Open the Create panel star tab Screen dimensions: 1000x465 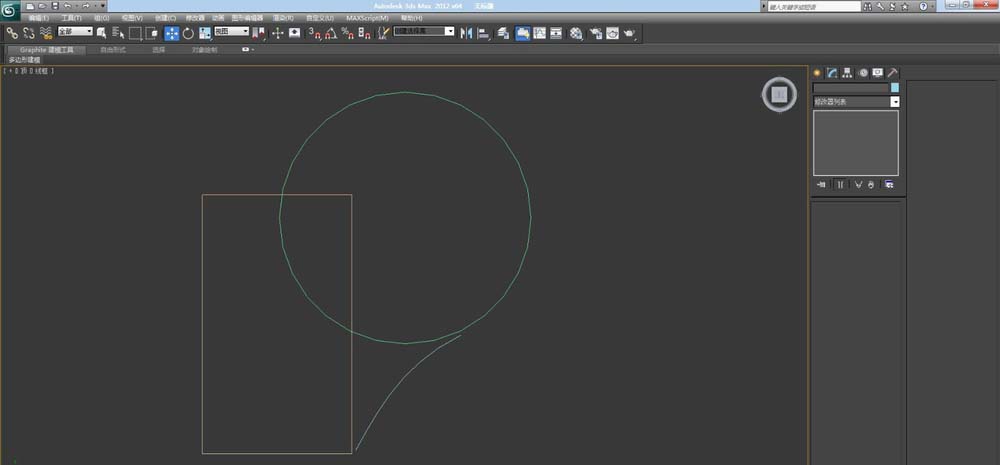pos(817,73)
